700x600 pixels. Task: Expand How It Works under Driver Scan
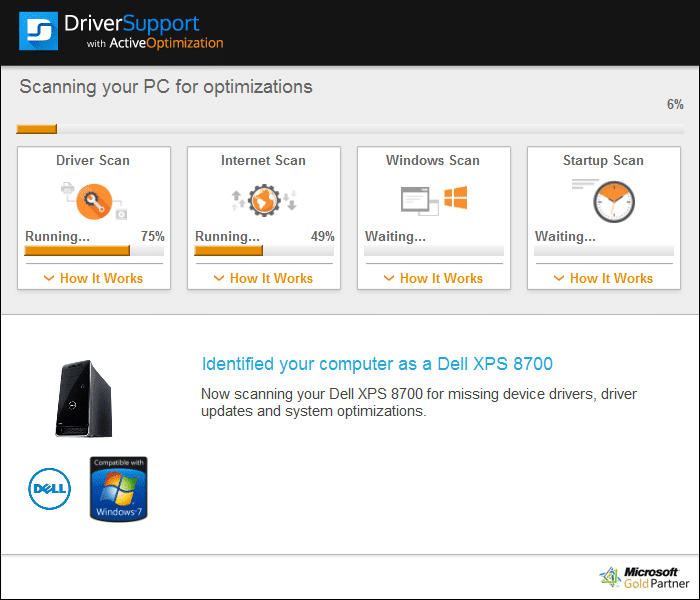pos(93,279)
